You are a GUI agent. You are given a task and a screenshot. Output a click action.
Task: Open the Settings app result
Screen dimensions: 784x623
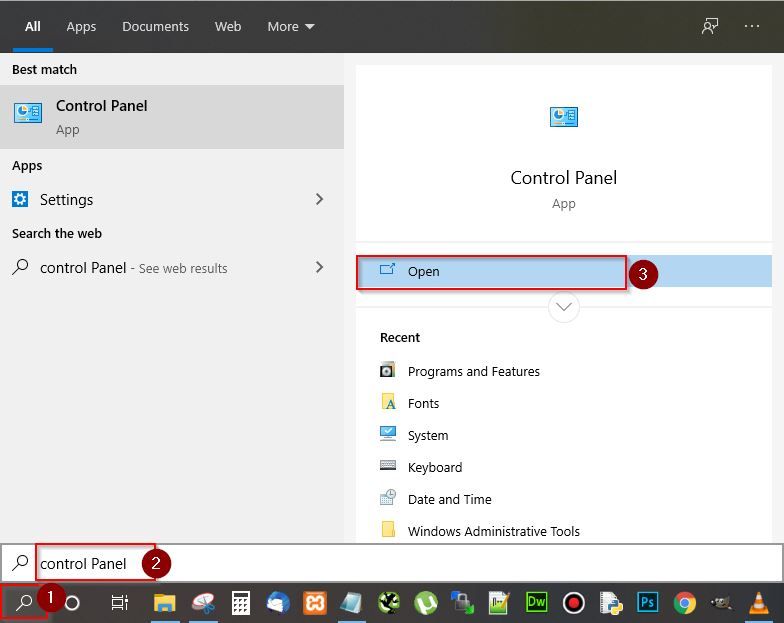172,200
